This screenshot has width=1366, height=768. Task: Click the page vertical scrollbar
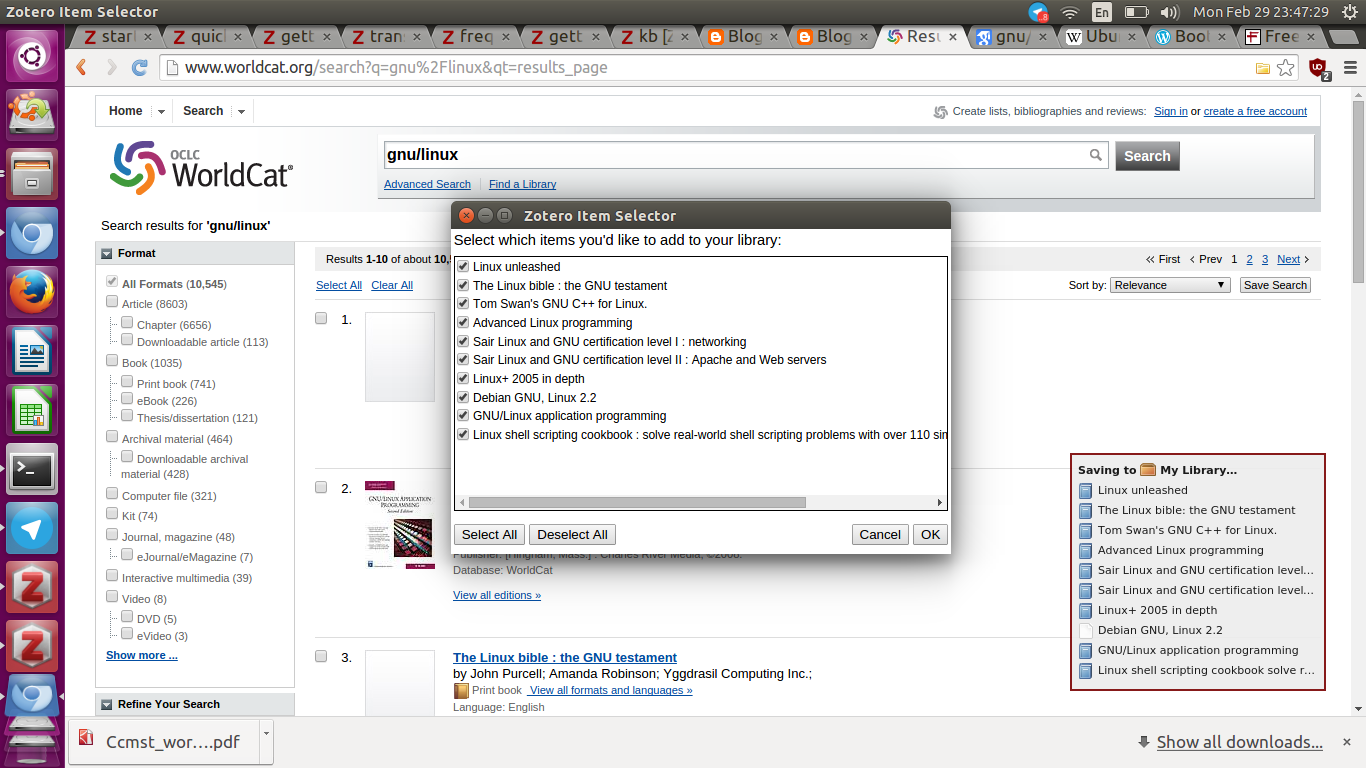pos(1357,190)
